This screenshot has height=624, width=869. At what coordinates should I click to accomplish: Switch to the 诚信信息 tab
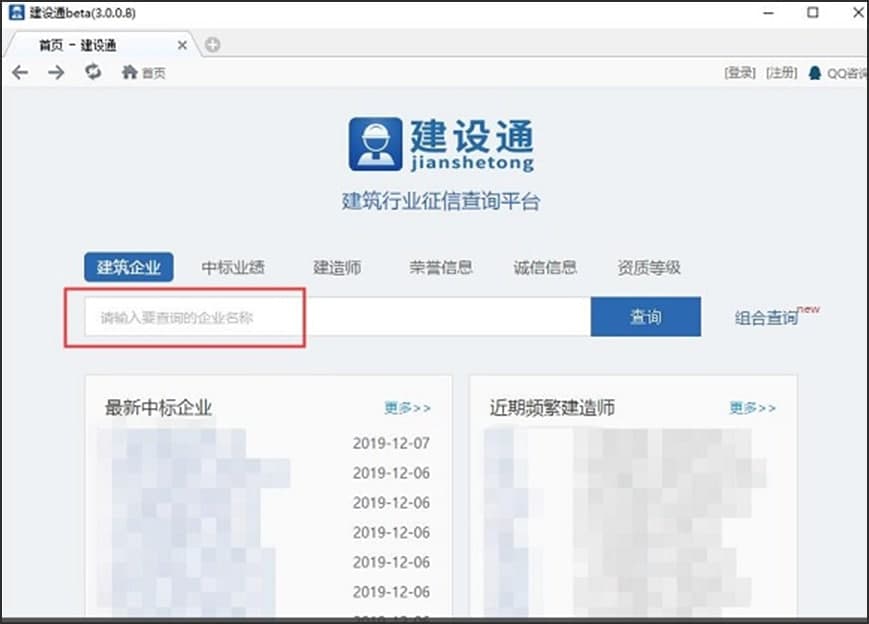coord(545,268)
